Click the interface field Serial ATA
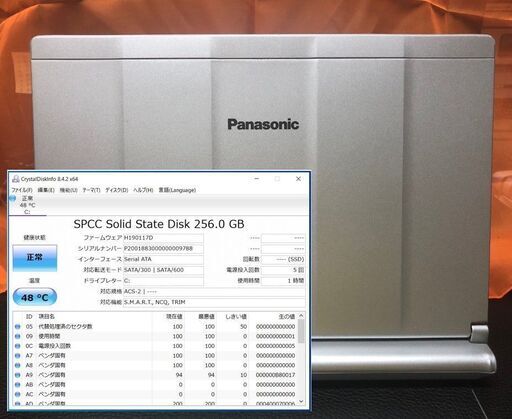The image size is (512, 419). (163, 259)
